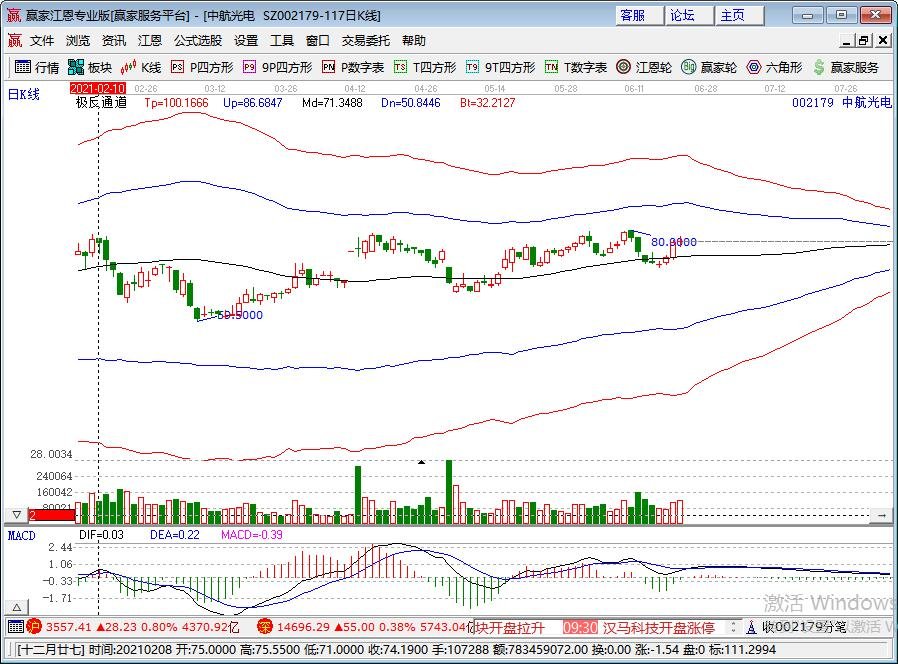Open the 设置 menu

point(246,41)
